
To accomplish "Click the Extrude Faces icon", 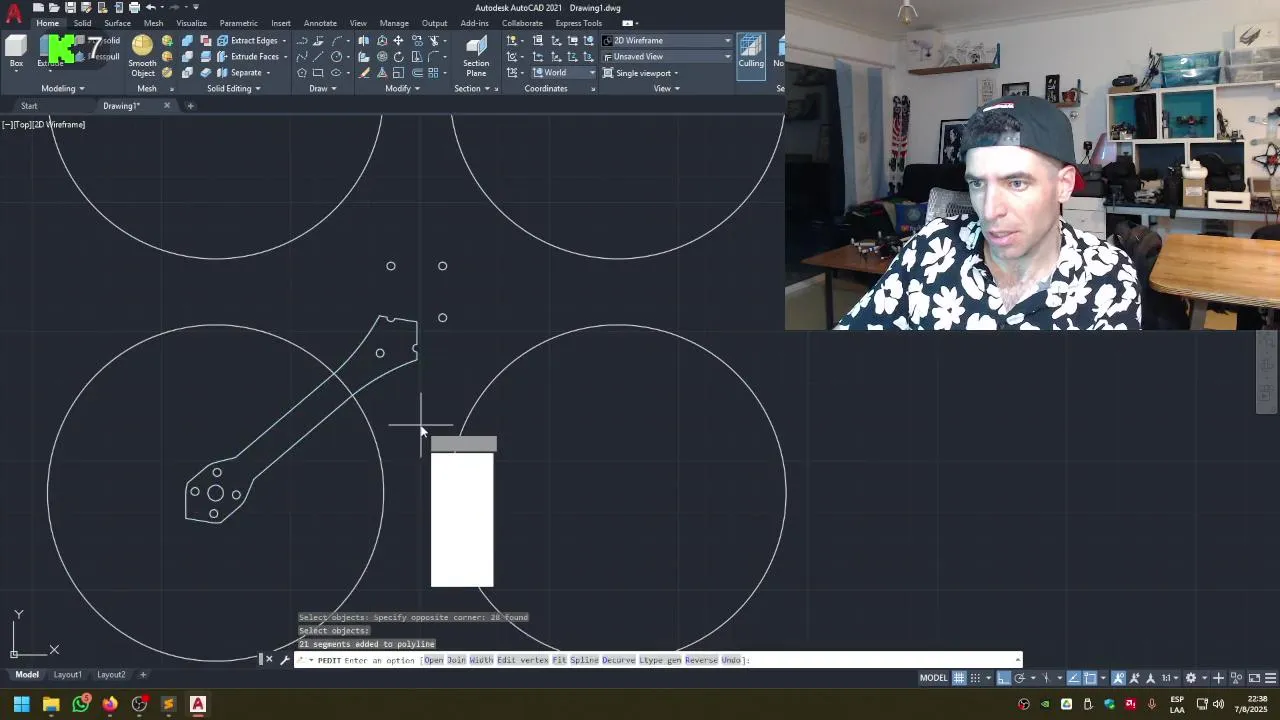I will [x=223, y=56].
